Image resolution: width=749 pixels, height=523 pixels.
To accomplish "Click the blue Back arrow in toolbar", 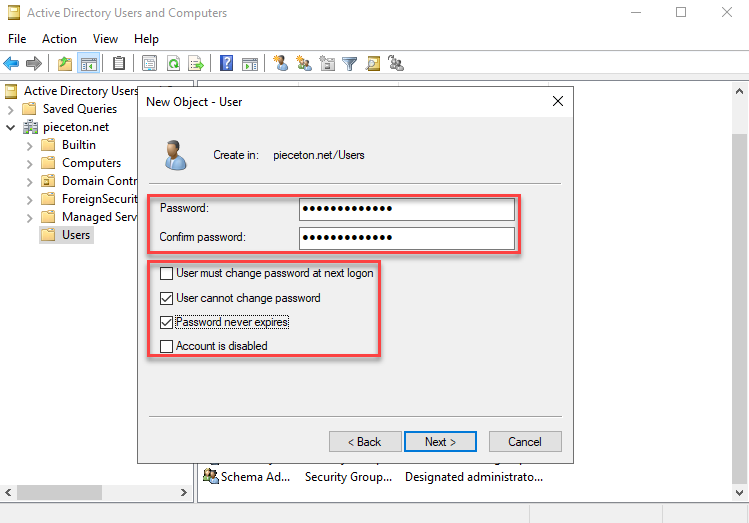I will pyautogui.click(x=11, y=63).
